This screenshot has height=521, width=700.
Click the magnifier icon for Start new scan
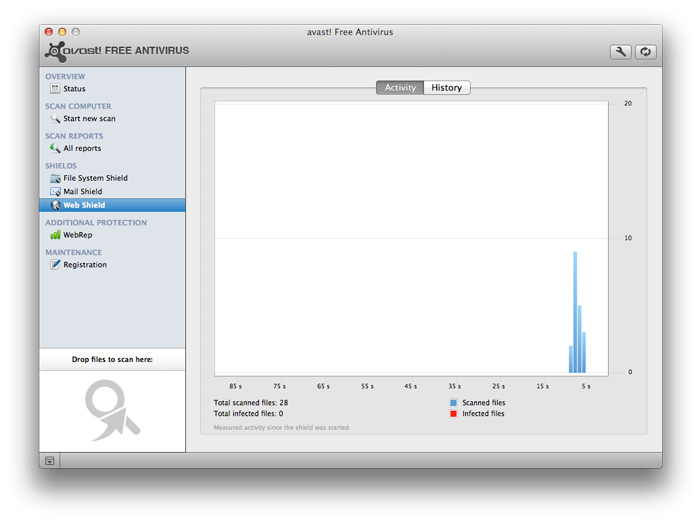click(55, 119)
